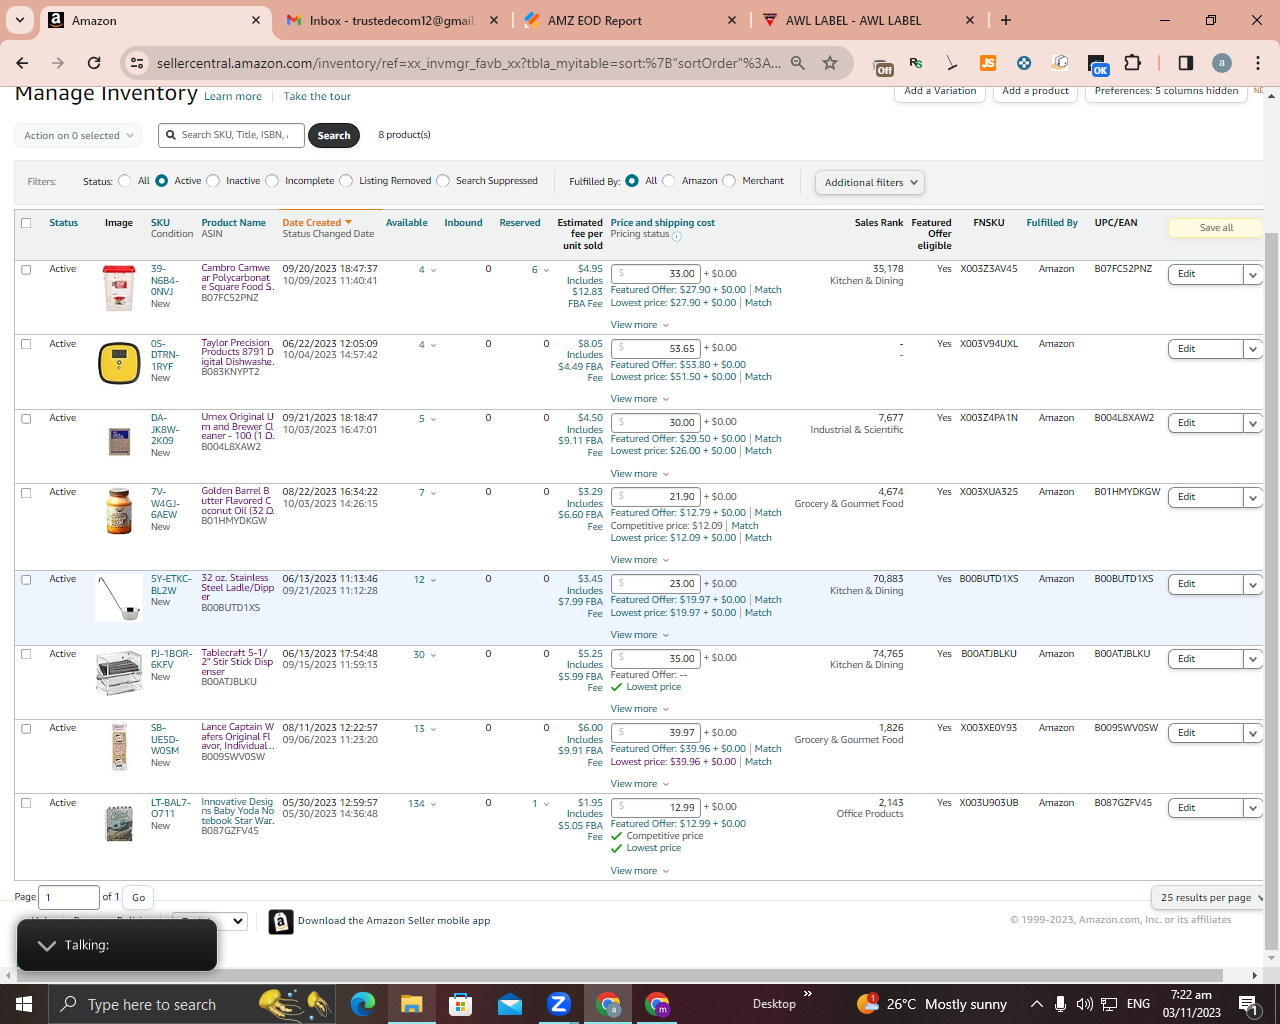Filter Fulfilled By Merchant radio button
Image resolution: width=1280 pixels, height=1024 pixels.
729,181
